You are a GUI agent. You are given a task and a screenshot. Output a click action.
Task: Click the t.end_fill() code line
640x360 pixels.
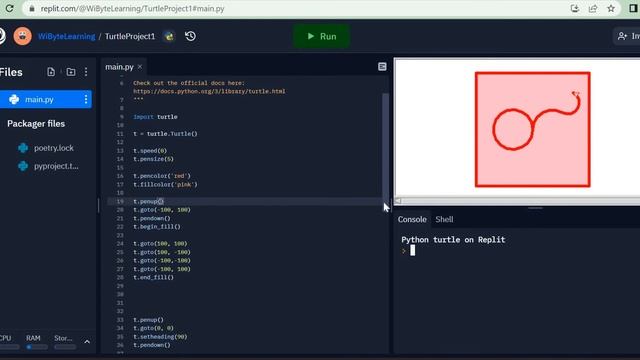[153, 278]
